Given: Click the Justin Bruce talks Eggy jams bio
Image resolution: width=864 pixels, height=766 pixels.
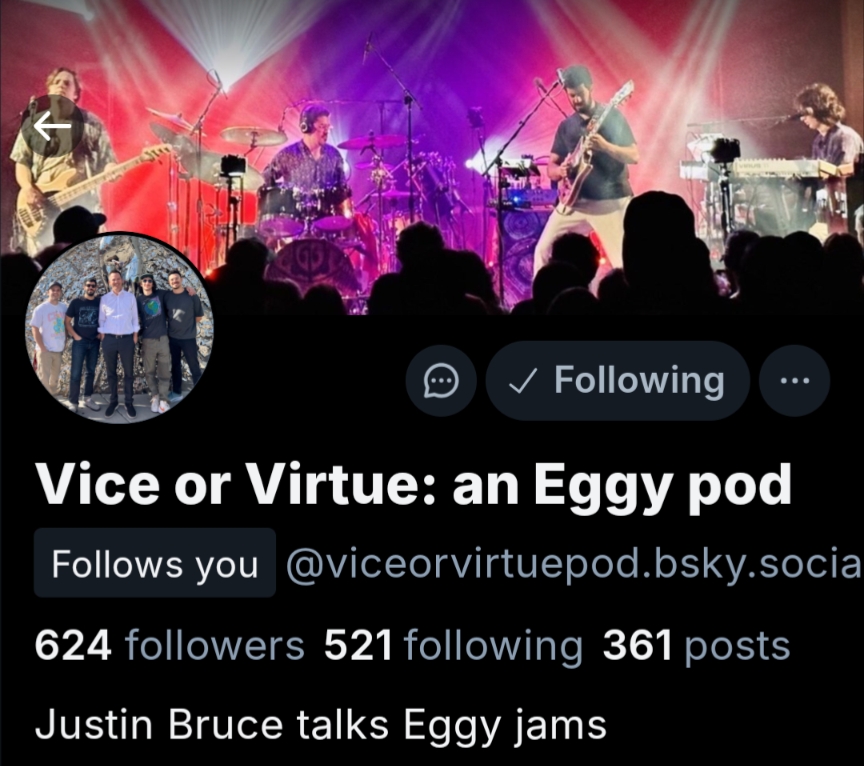Looking at the screenshot, I should (x=321, y=725).
